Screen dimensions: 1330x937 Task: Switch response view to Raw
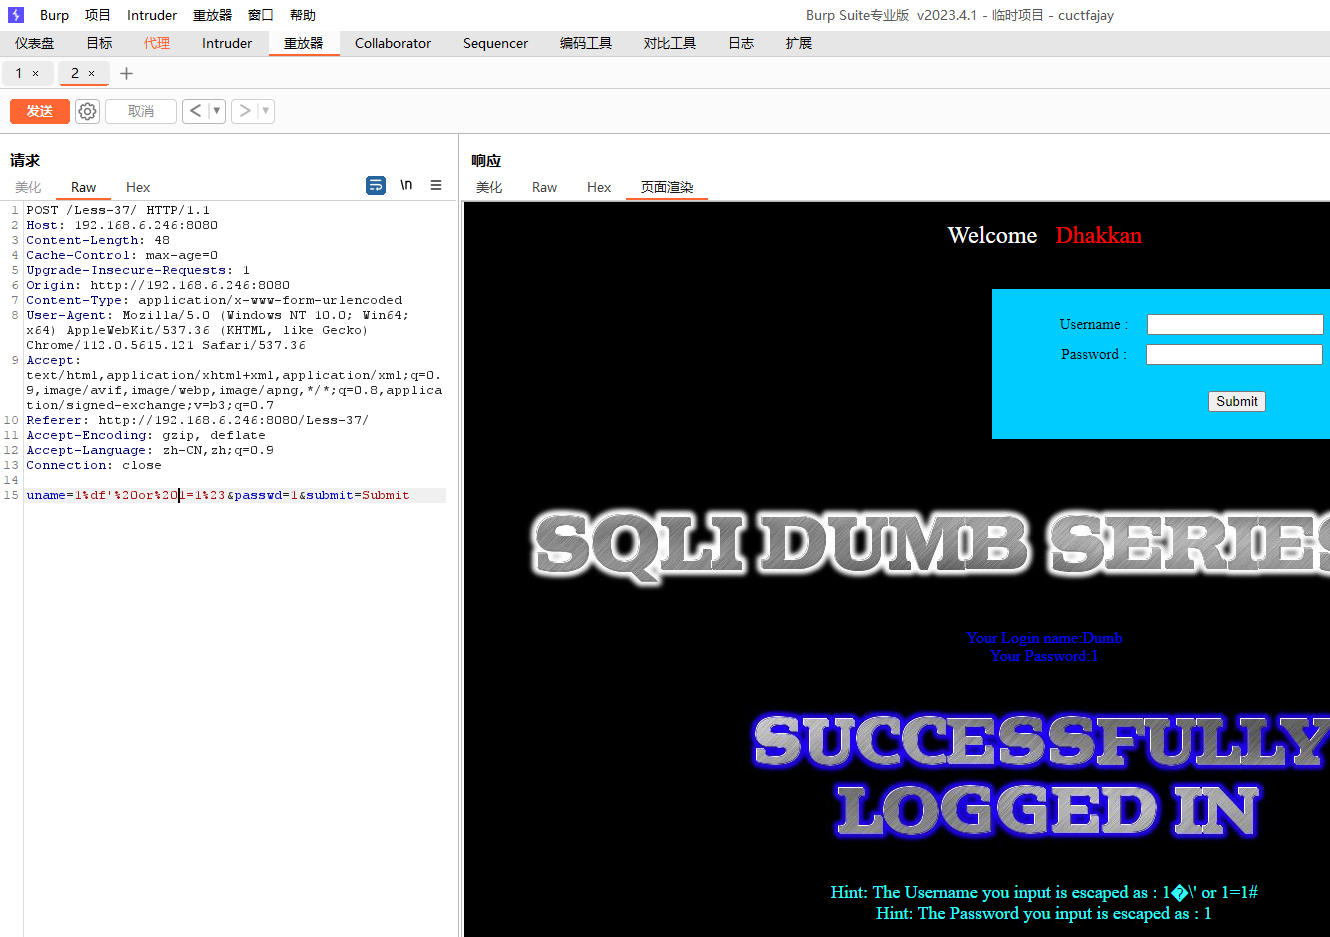click(x=544, y=187)
